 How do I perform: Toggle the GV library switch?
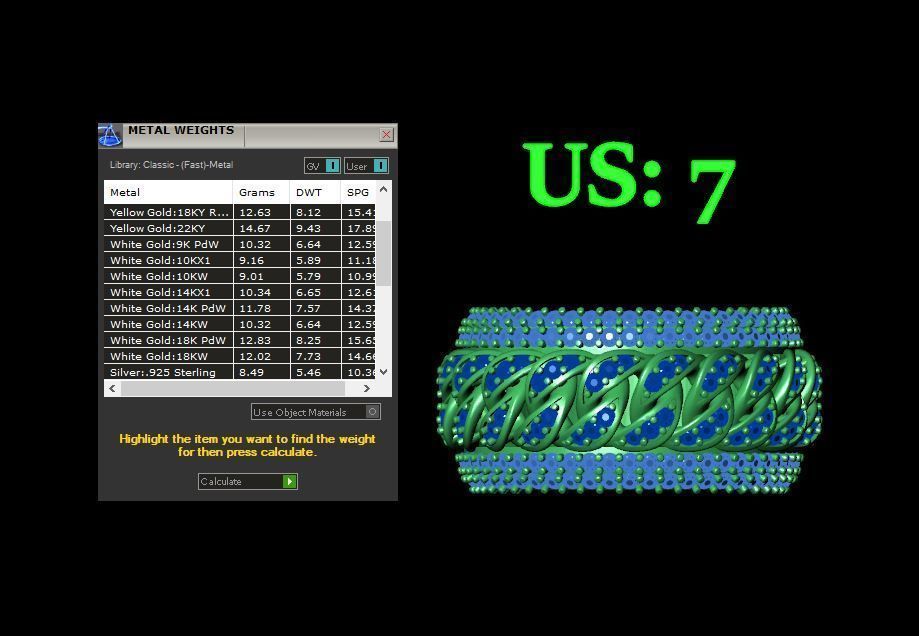tap(322, 166)
